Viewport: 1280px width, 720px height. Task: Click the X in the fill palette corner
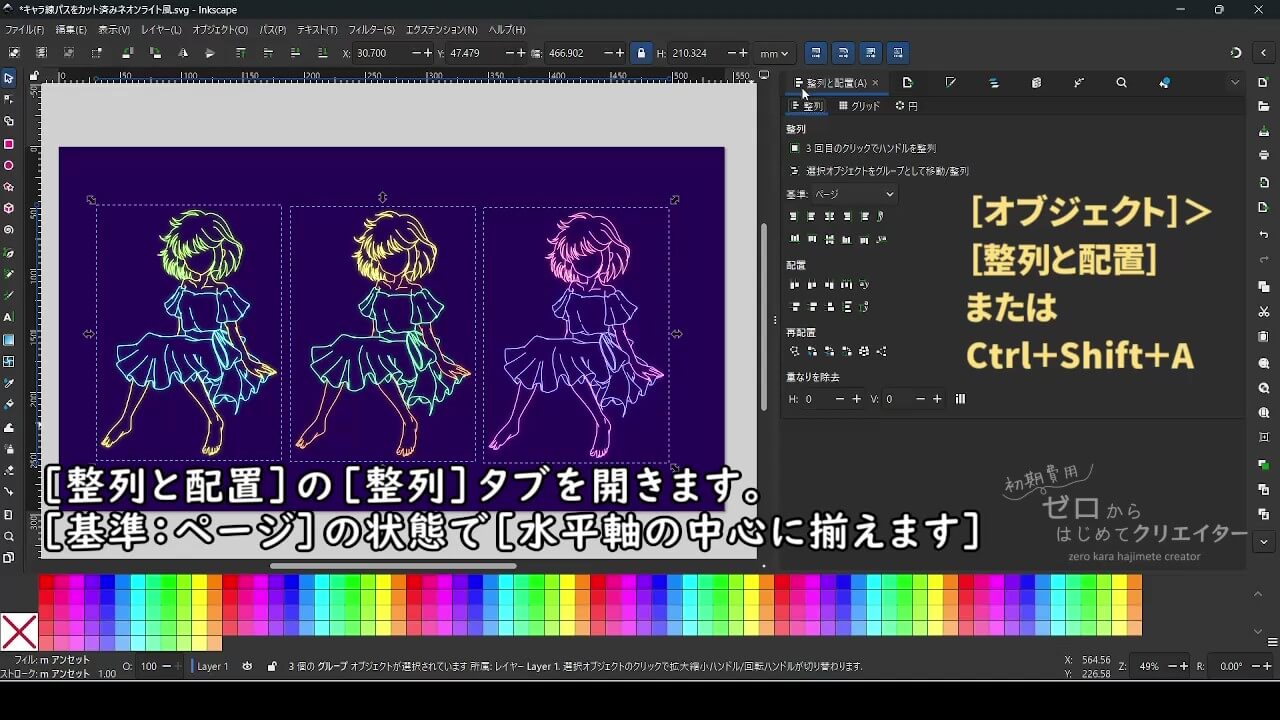(x=19, y=631)
